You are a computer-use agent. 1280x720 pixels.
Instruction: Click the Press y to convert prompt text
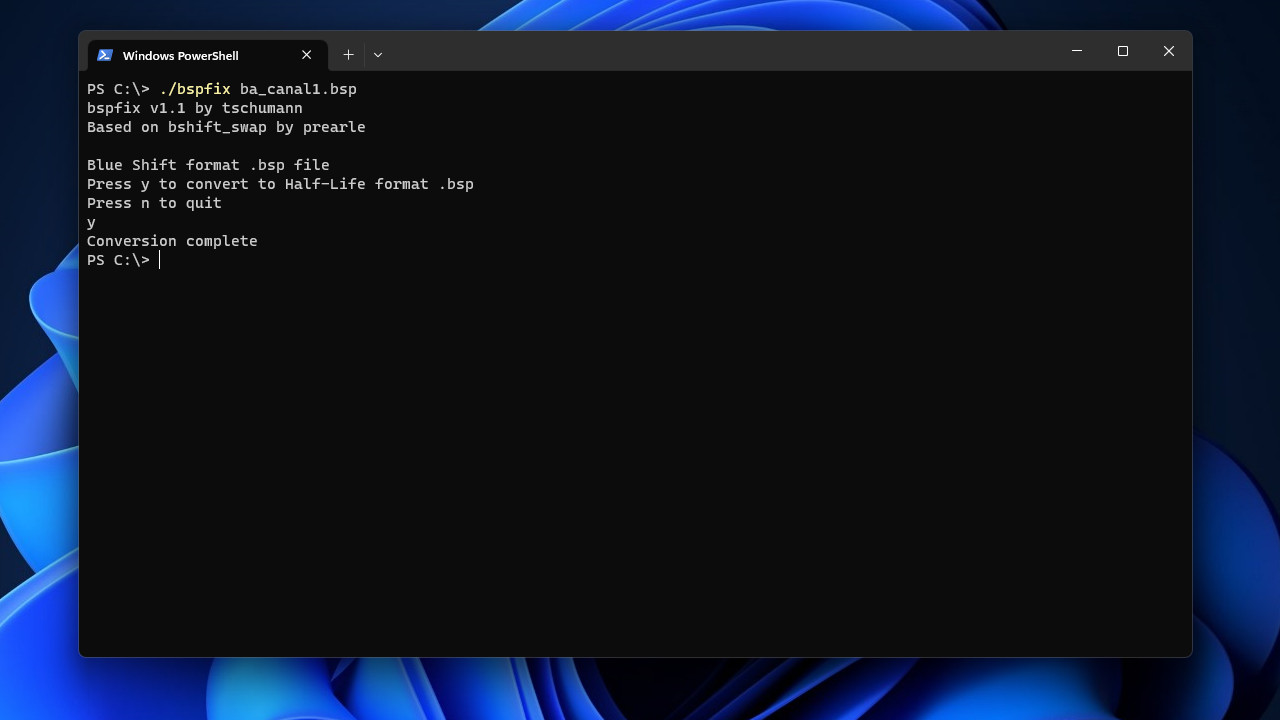pyautogui.click(x=281, y=184)
